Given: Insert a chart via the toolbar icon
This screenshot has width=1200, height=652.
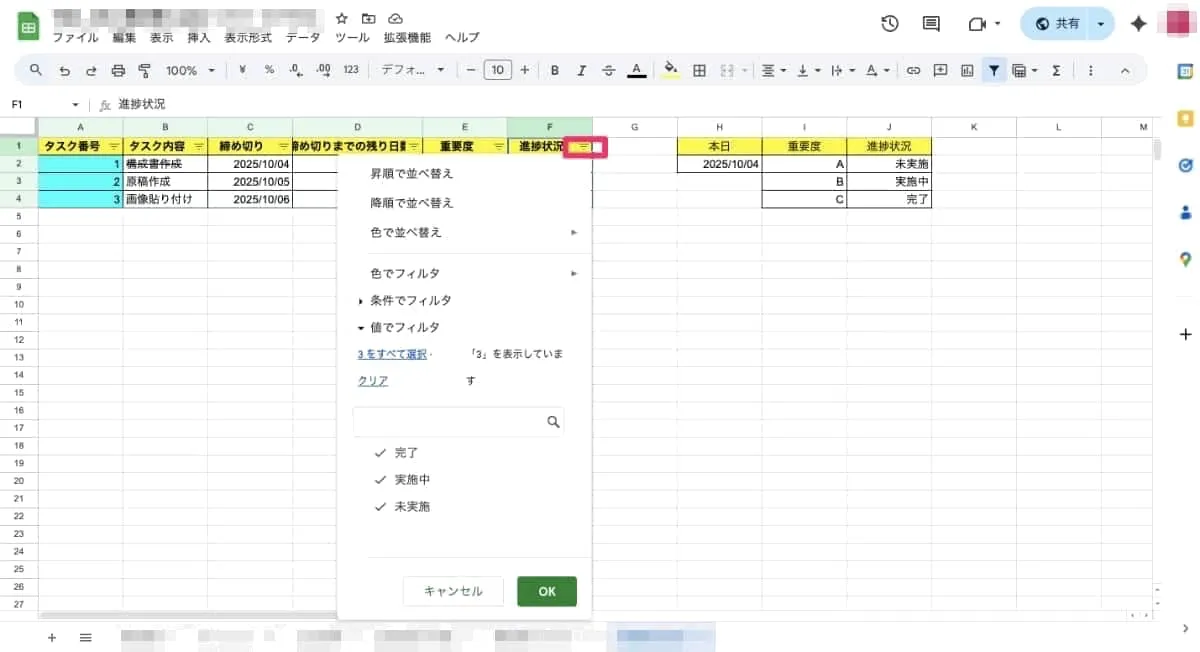Looking at the screenshot, I should click(966, 70).
